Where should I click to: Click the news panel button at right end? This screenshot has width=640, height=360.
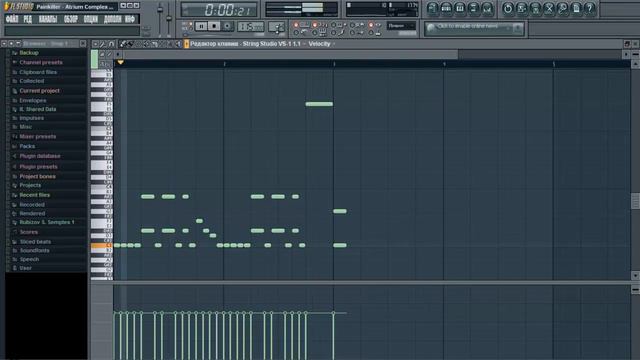tap(518, 28)
